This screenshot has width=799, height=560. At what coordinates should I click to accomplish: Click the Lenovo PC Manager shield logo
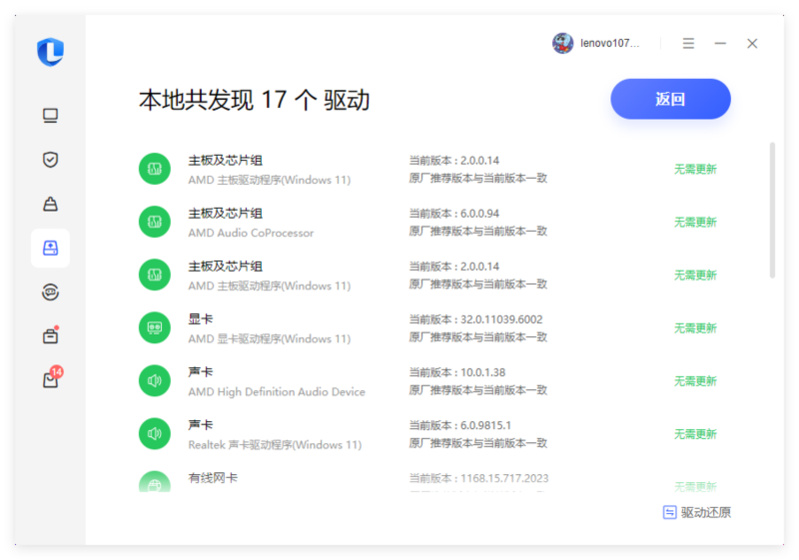tap(50, 52)
